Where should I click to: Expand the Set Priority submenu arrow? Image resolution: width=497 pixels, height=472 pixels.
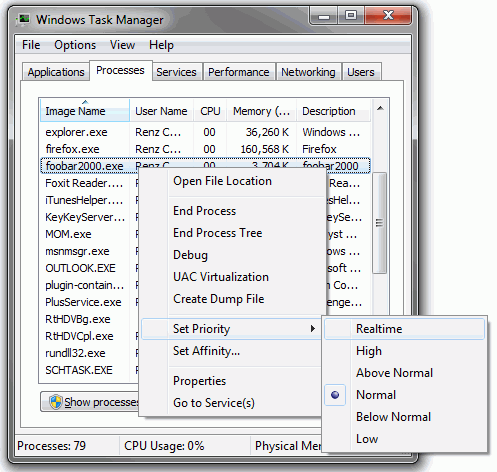coord(312,329)
